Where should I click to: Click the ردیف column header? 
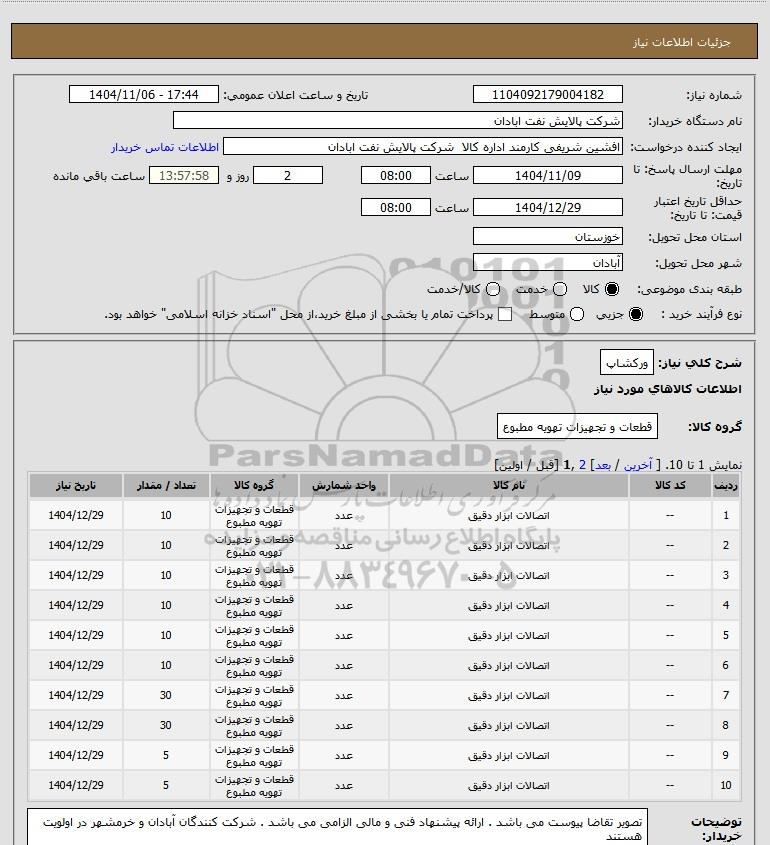point(725,486)
